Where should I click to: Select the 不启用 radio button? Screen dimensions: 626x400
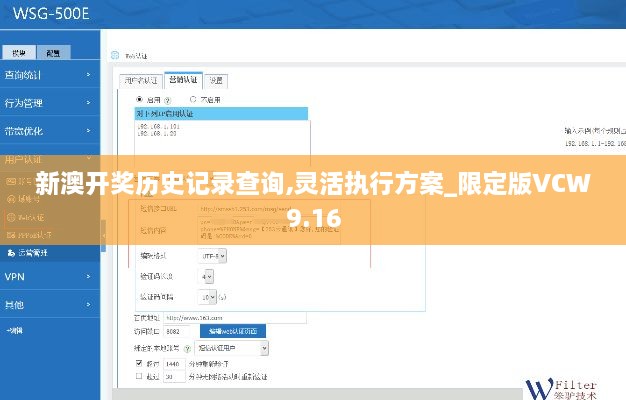pos(193,99)
